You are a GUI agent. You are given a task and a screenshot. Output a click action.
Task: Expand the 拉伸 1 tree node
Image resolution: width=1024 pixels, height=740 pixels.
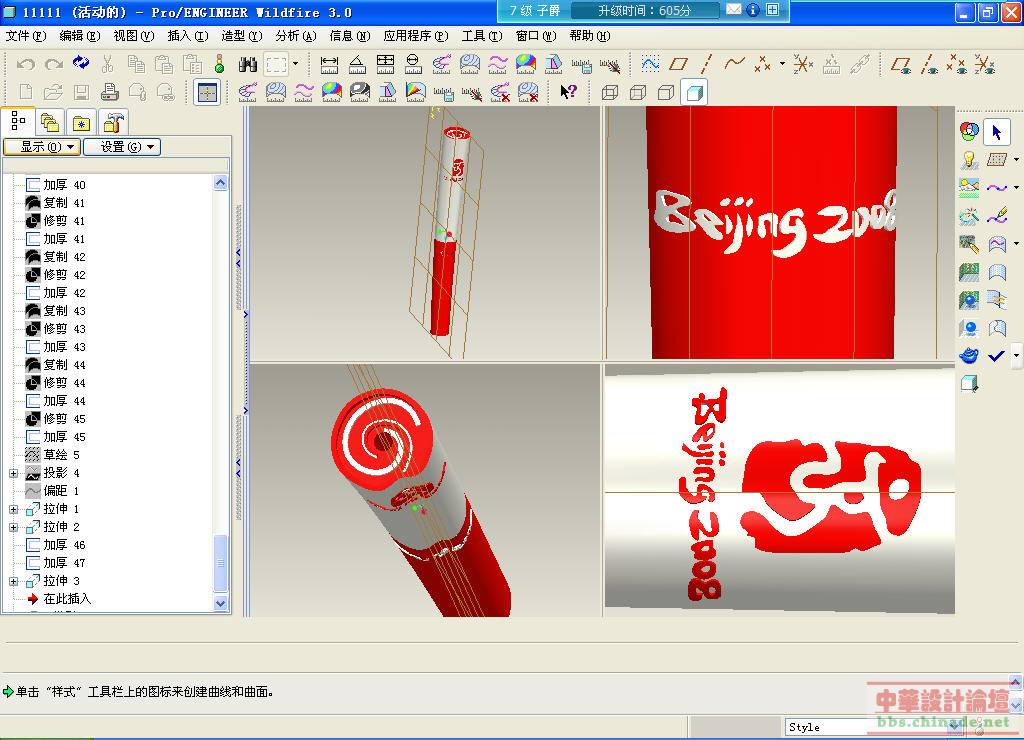[x=14, y=509]
